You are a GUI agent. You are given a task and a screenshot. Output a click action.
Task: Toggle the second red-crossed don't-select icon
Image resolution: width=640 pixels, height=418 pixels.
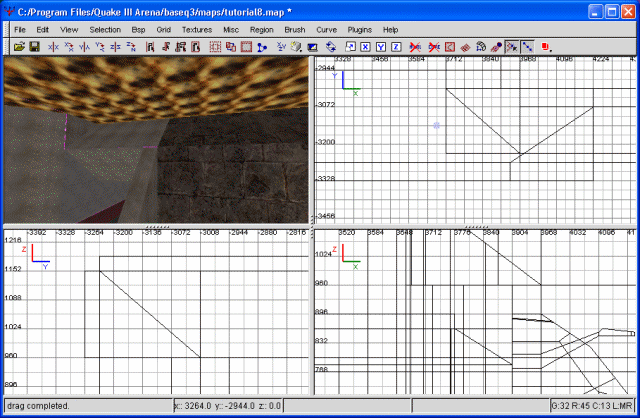(x=434, y=47)
